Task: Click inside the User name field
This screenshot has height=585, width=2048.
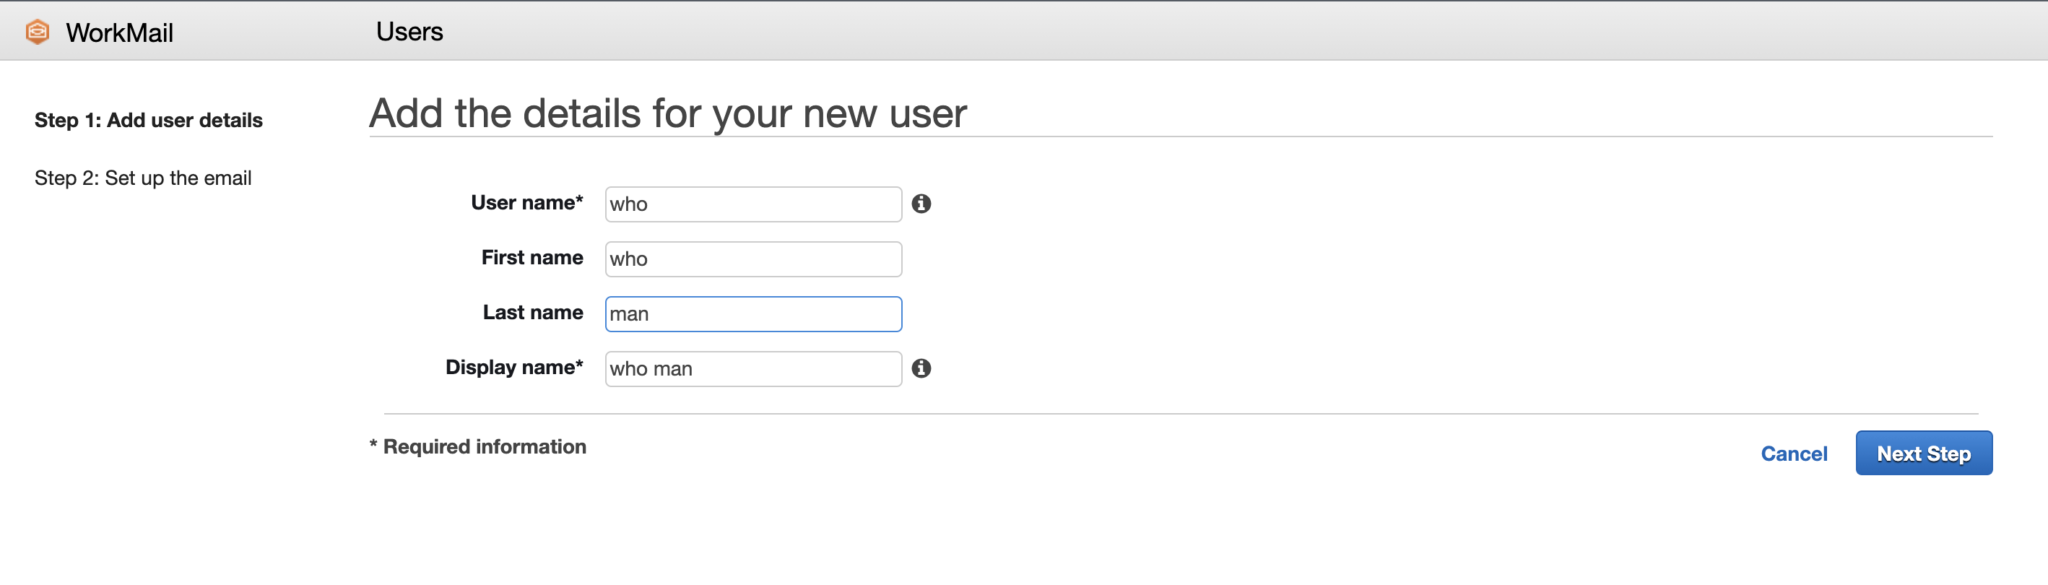Action: coord(752,203)
